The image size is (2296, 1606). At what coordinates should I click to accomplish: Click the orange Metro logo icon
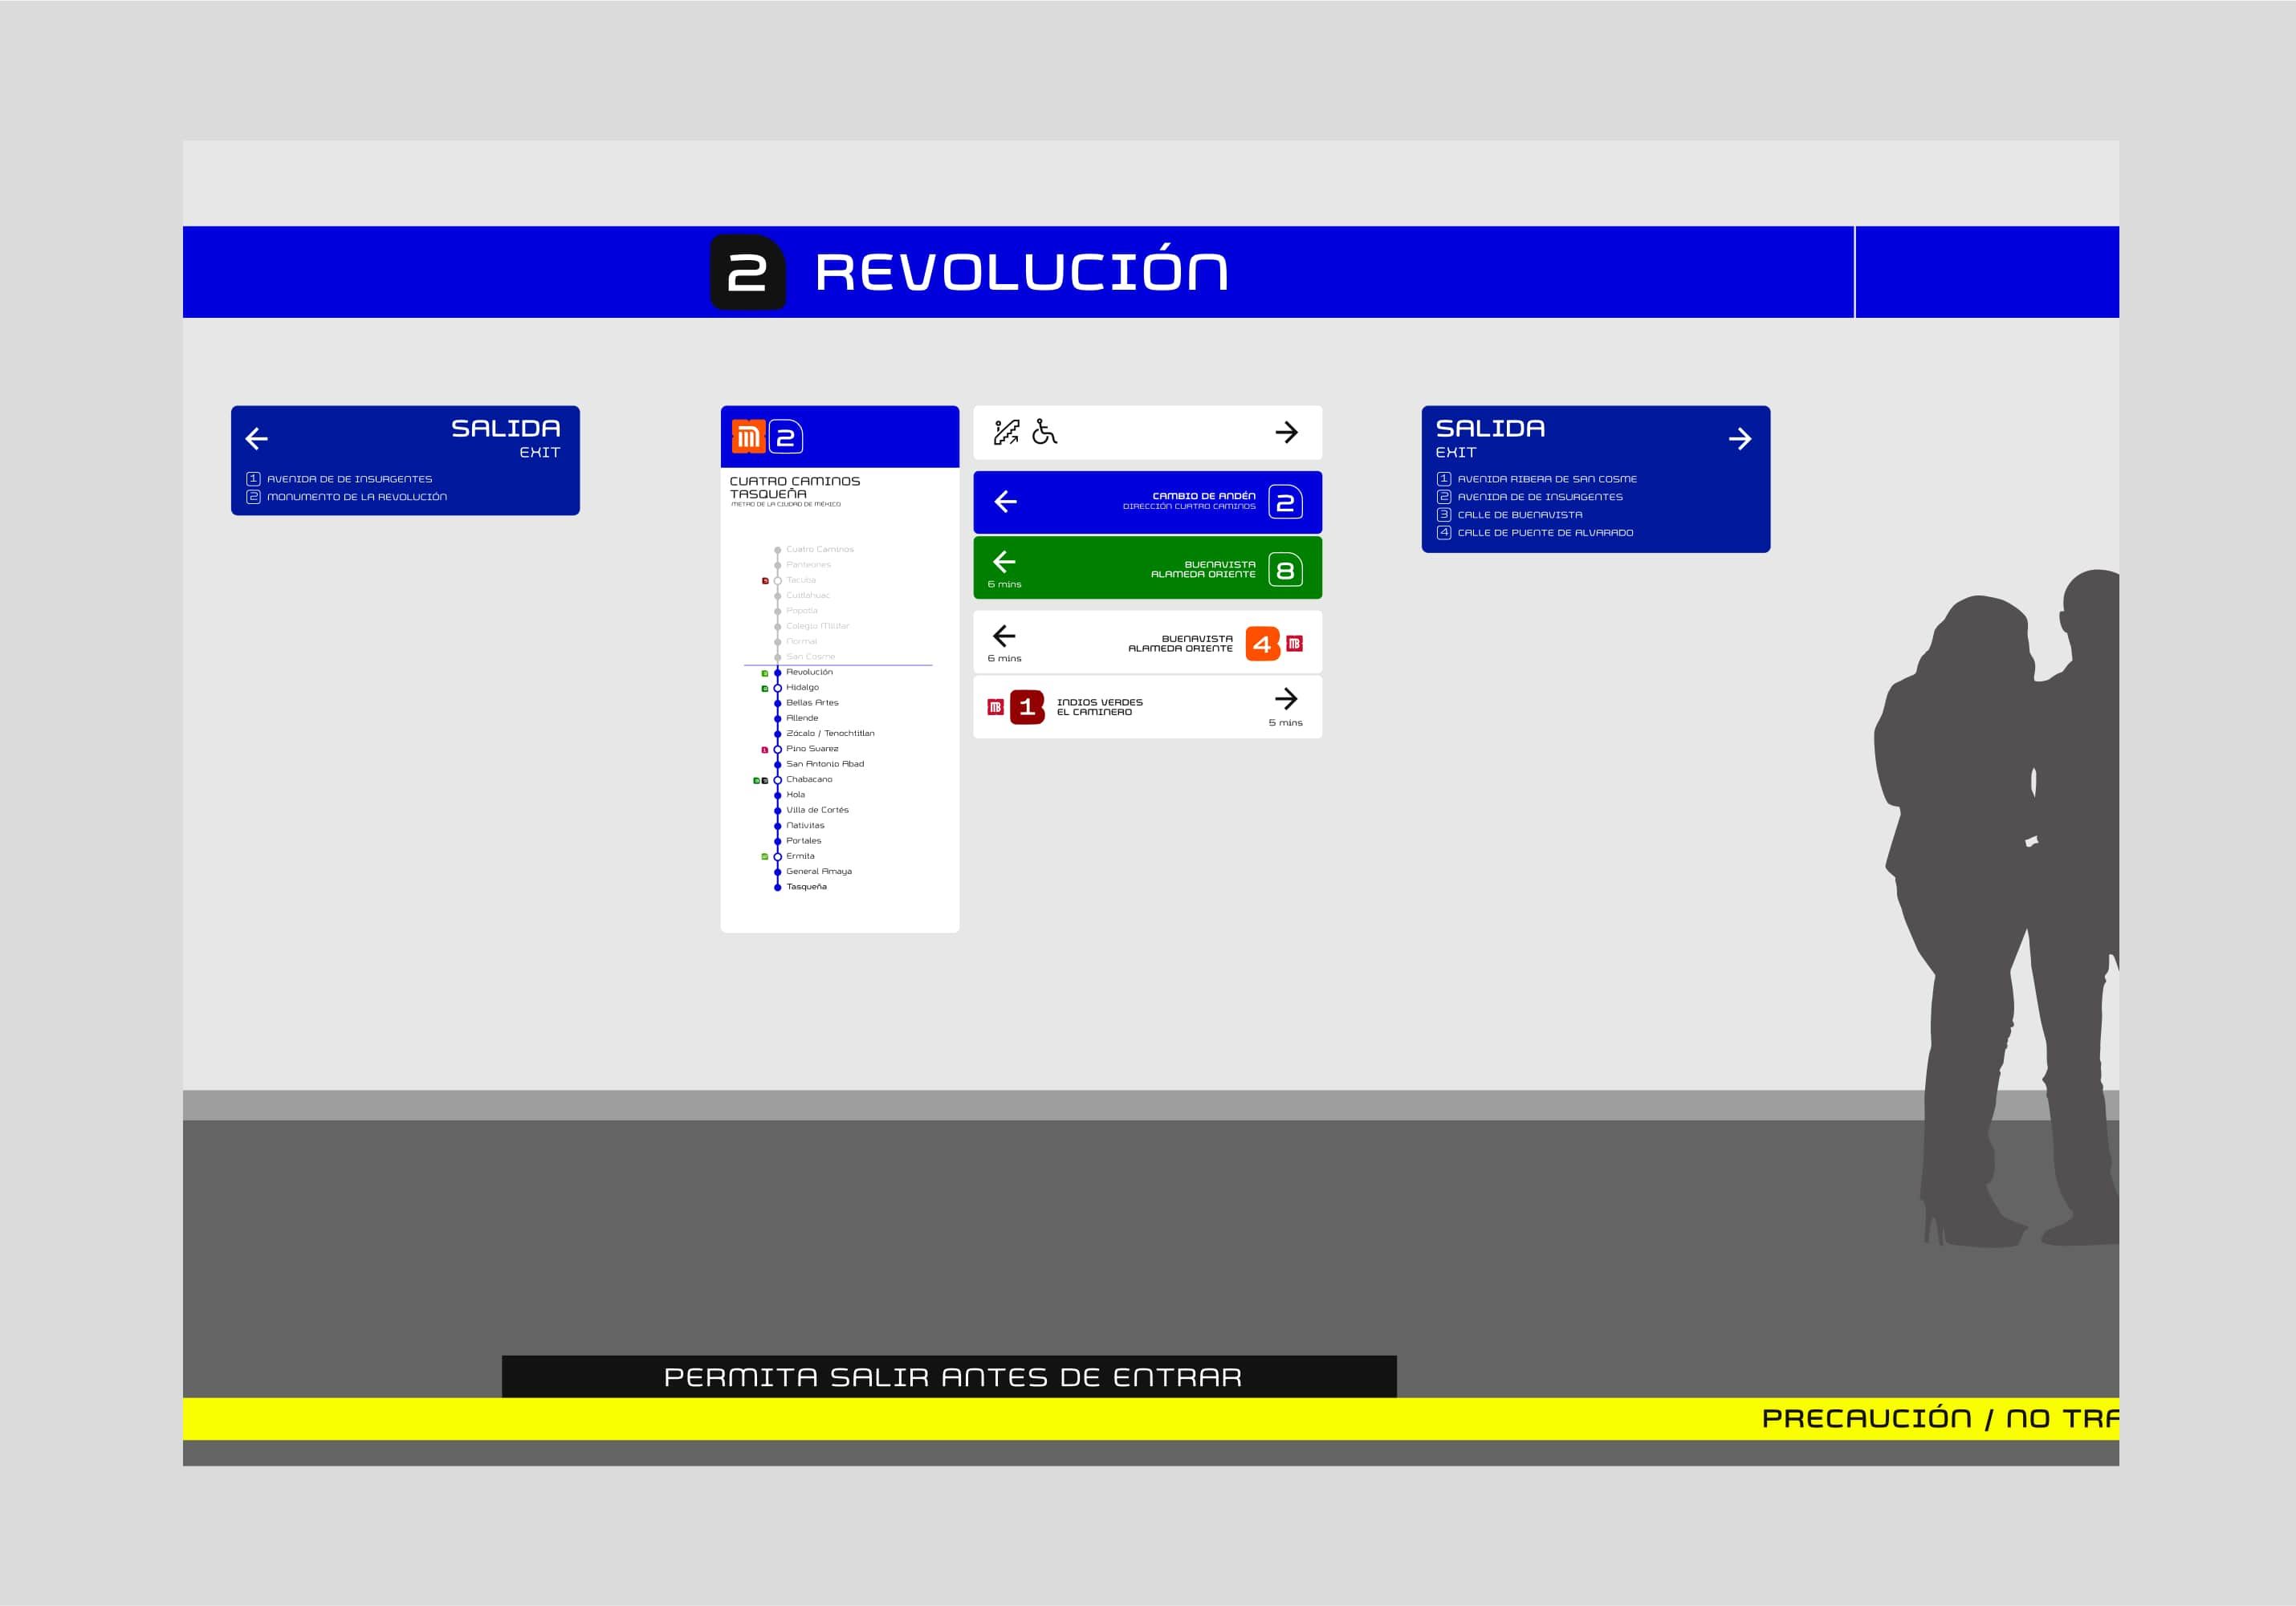(x=748, y=437)
